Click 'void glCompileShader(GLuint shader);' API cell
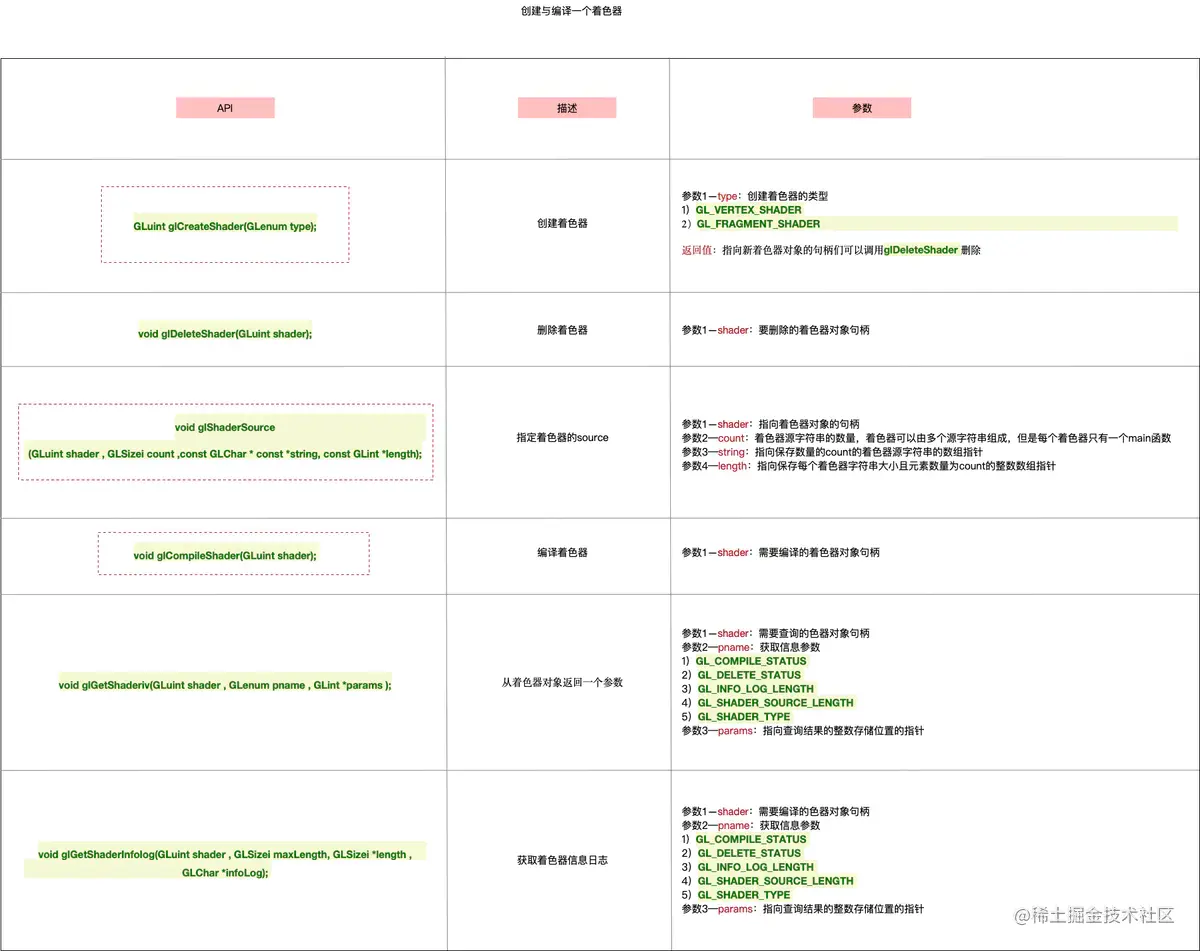The width and height of the screenshot is (1200, 951). (225, 555)
